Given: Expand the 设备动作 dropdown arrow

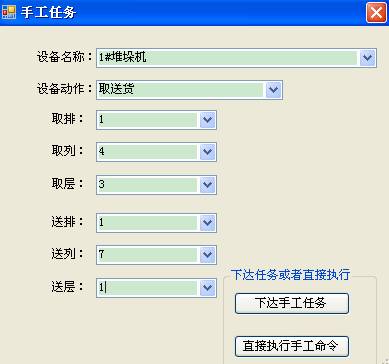Looking at the screenshot, I should (x=273, y=90).
